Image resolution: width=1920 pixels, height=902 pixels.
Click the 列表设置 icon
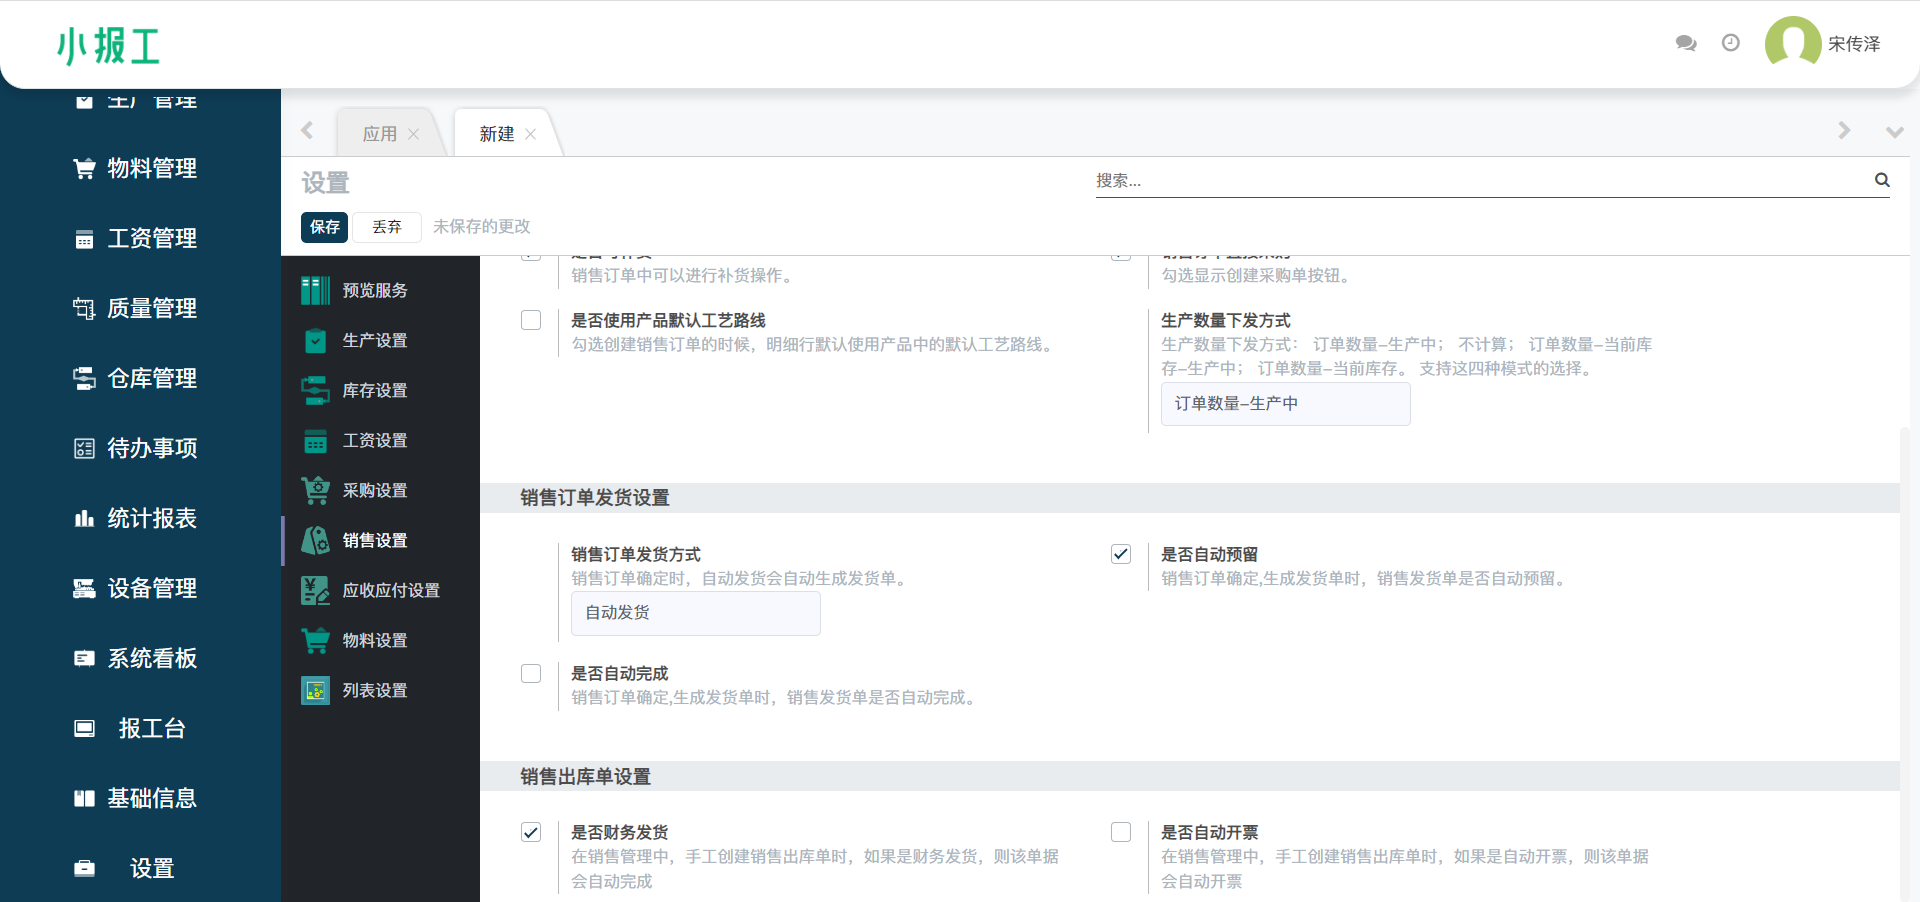315,690
